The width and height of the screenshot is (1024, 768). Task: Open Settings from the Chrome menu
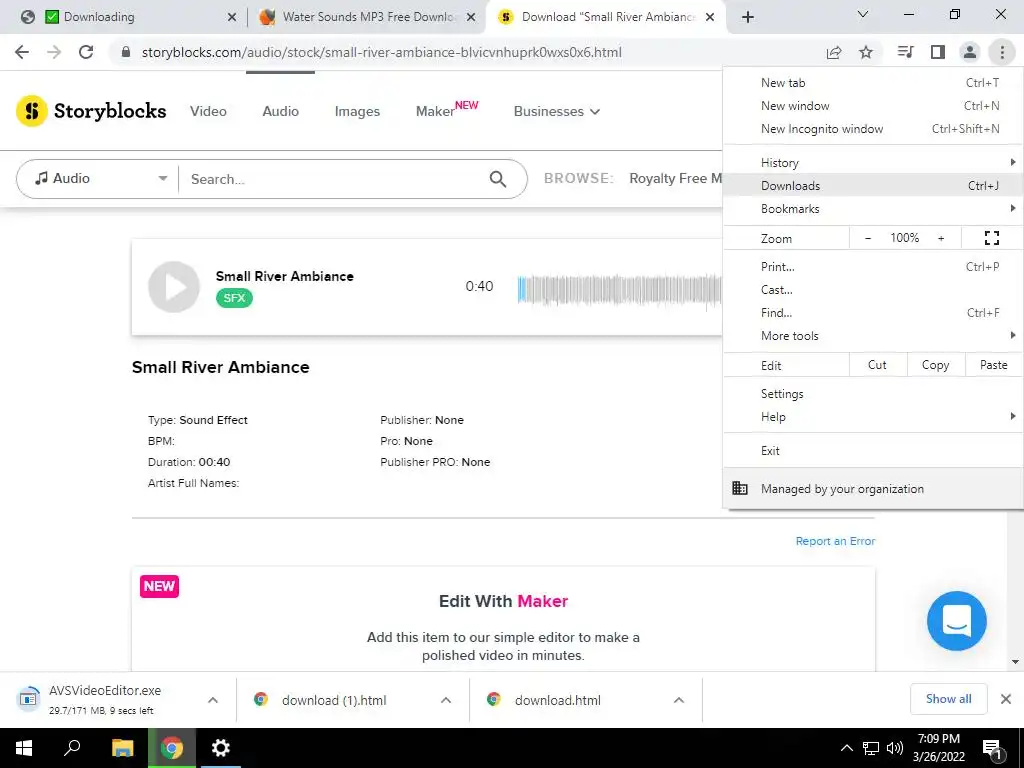[x=872, y=394]
